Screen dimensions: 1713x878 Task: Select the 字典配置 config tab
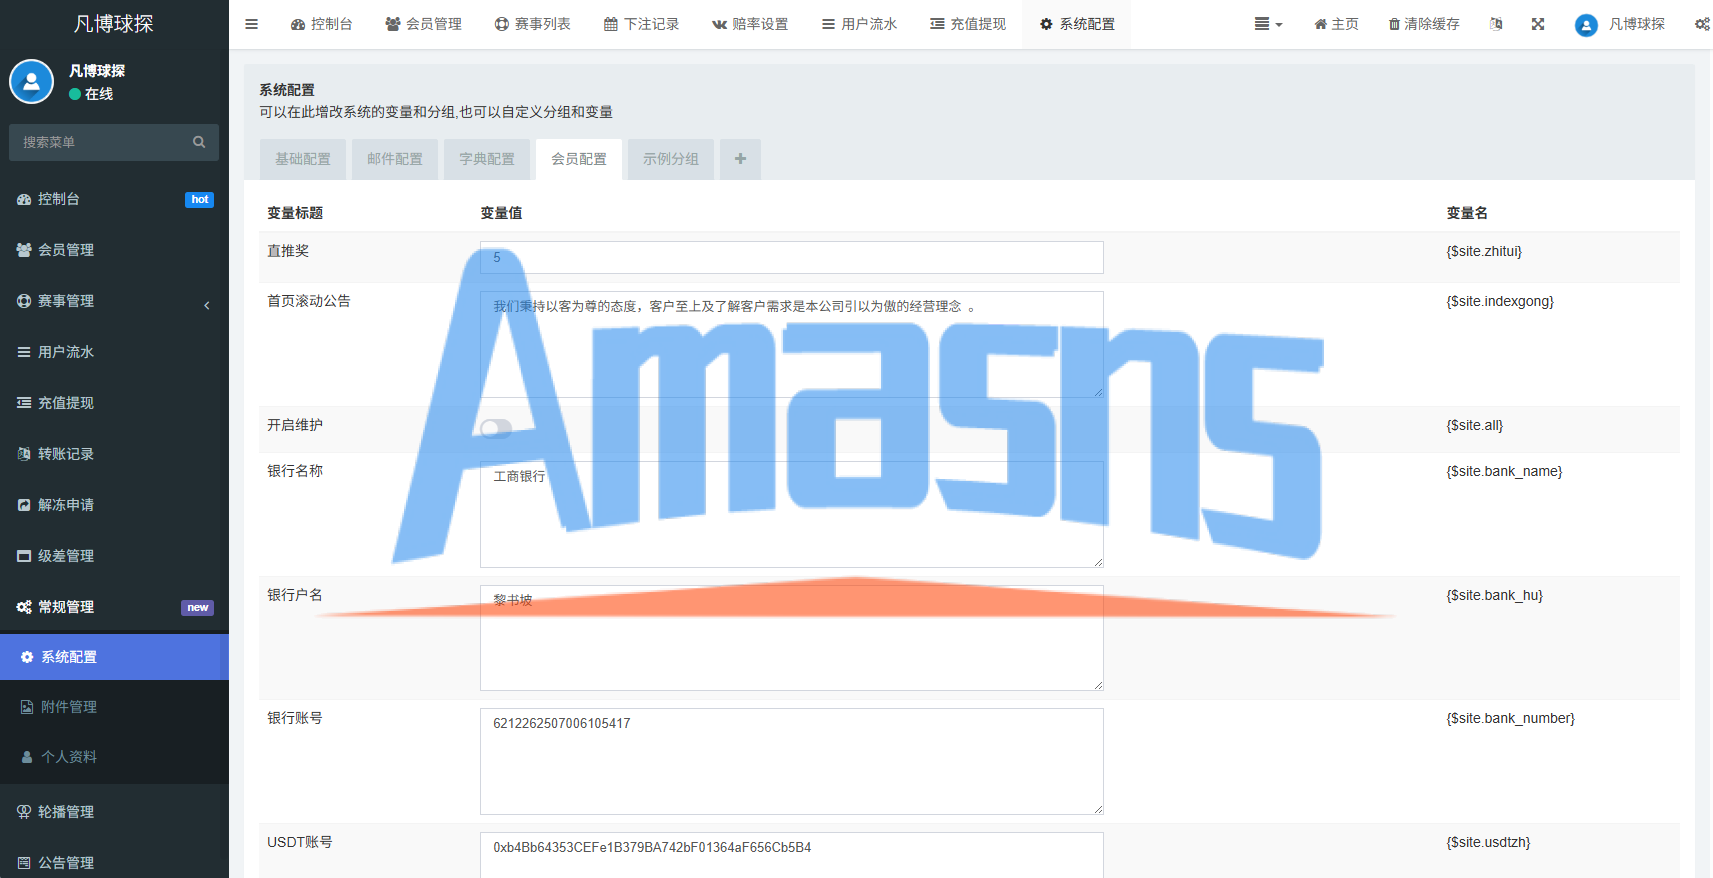487,159
